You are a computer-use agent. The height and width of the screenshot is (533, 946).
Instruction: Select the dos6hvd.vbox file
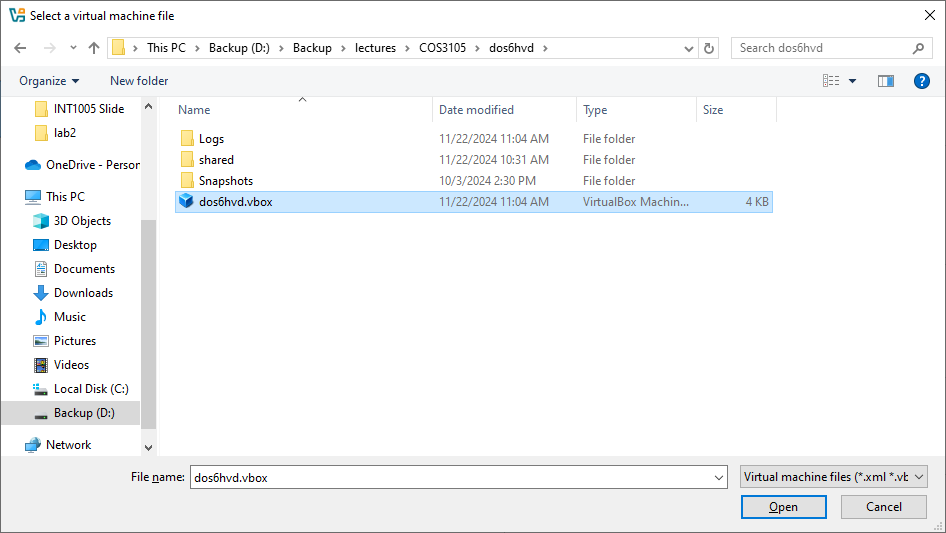[x=235, y=202]
